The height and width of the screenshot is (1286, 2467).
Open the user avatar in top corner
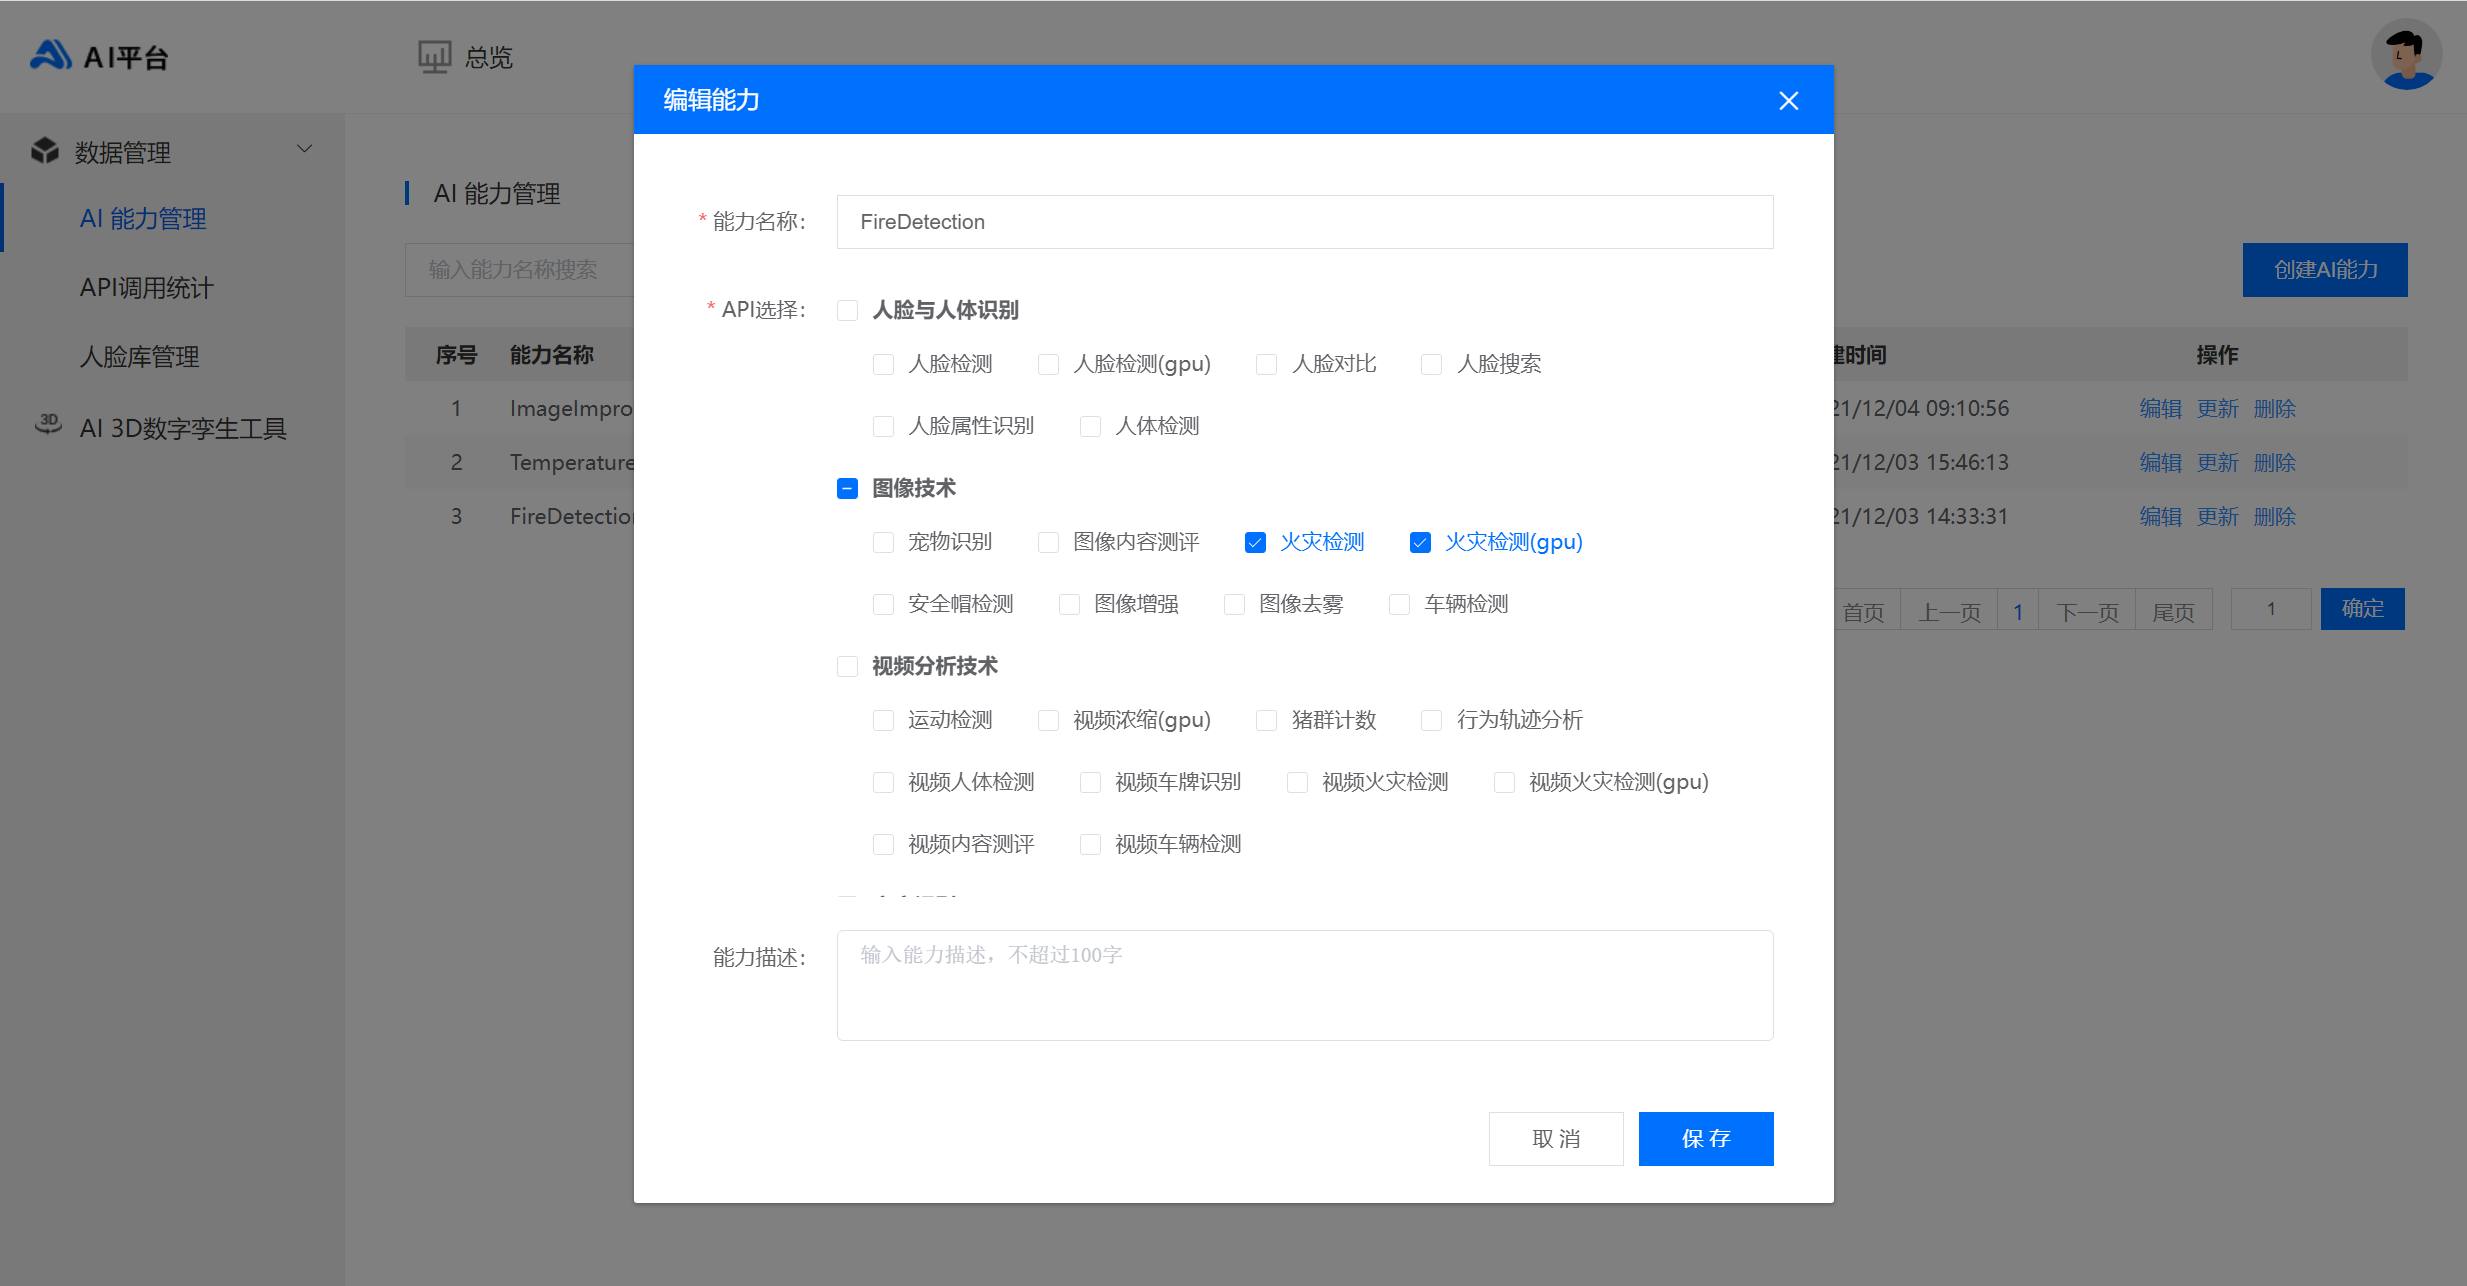point(2406,55)
